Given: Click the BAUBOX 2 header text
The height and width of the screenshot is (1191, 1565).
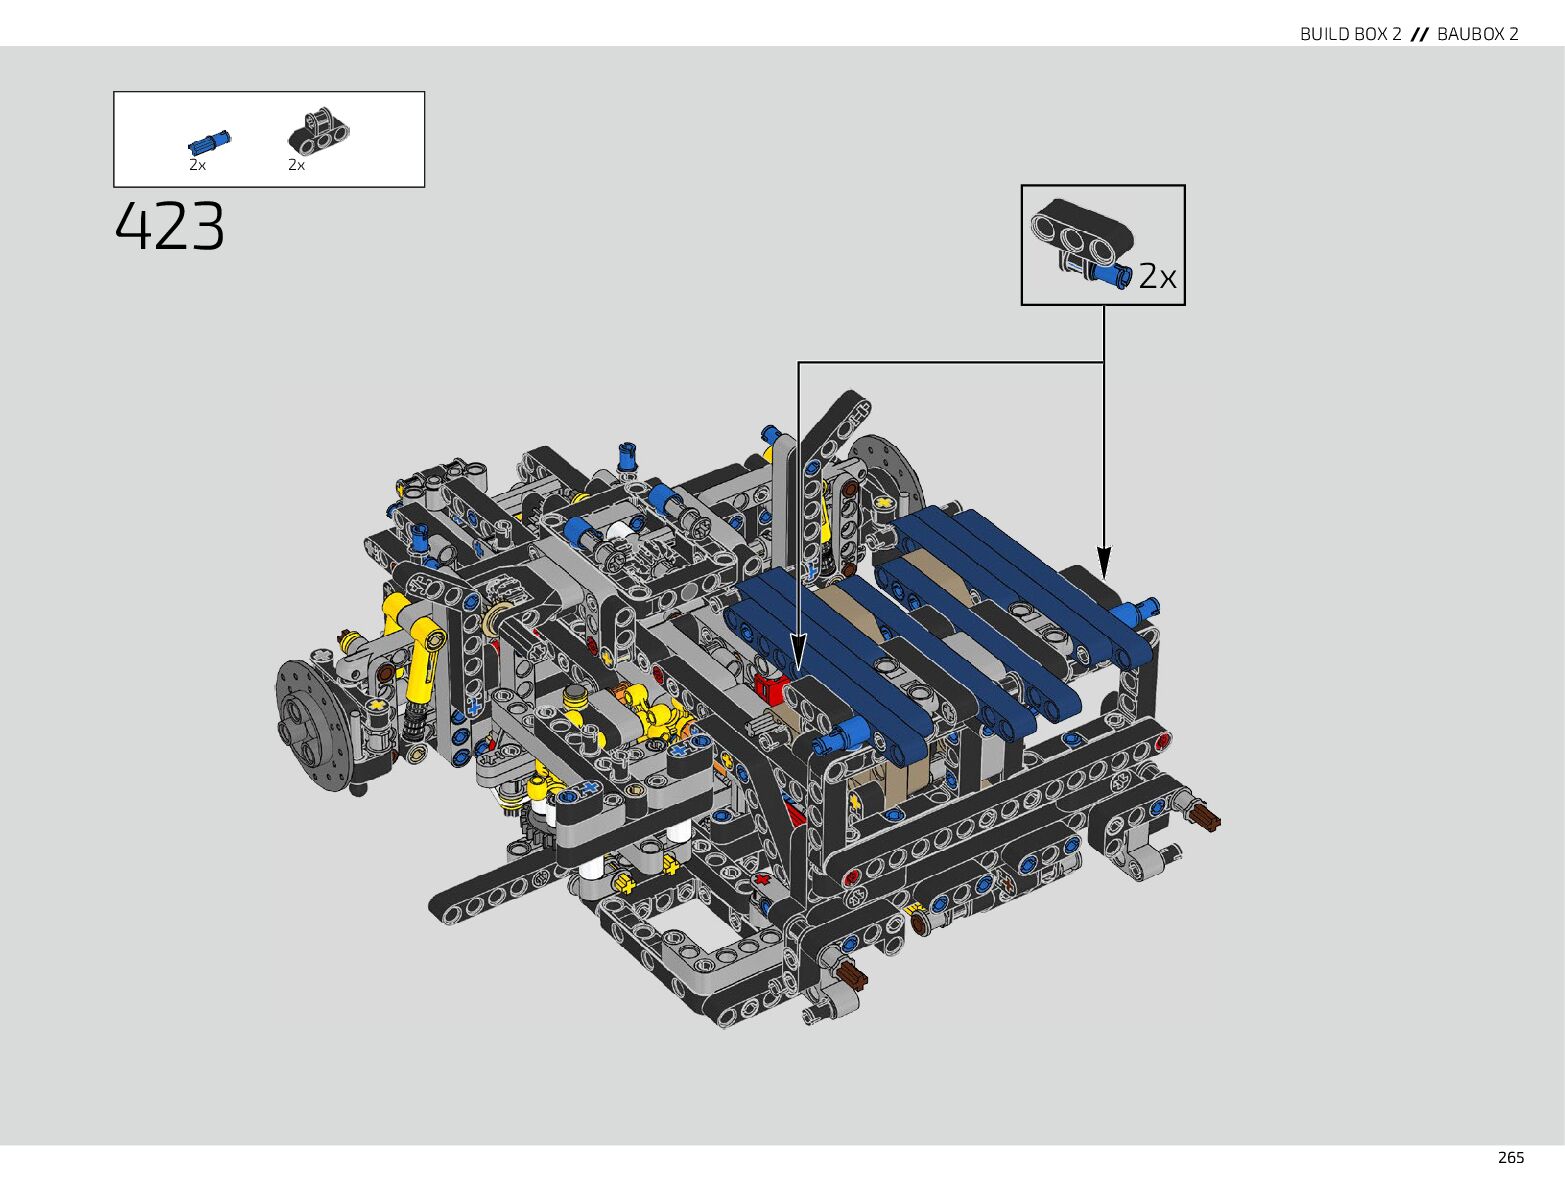Looking at the screenshot, I should pyautogui.click(x=1477, y=34).
